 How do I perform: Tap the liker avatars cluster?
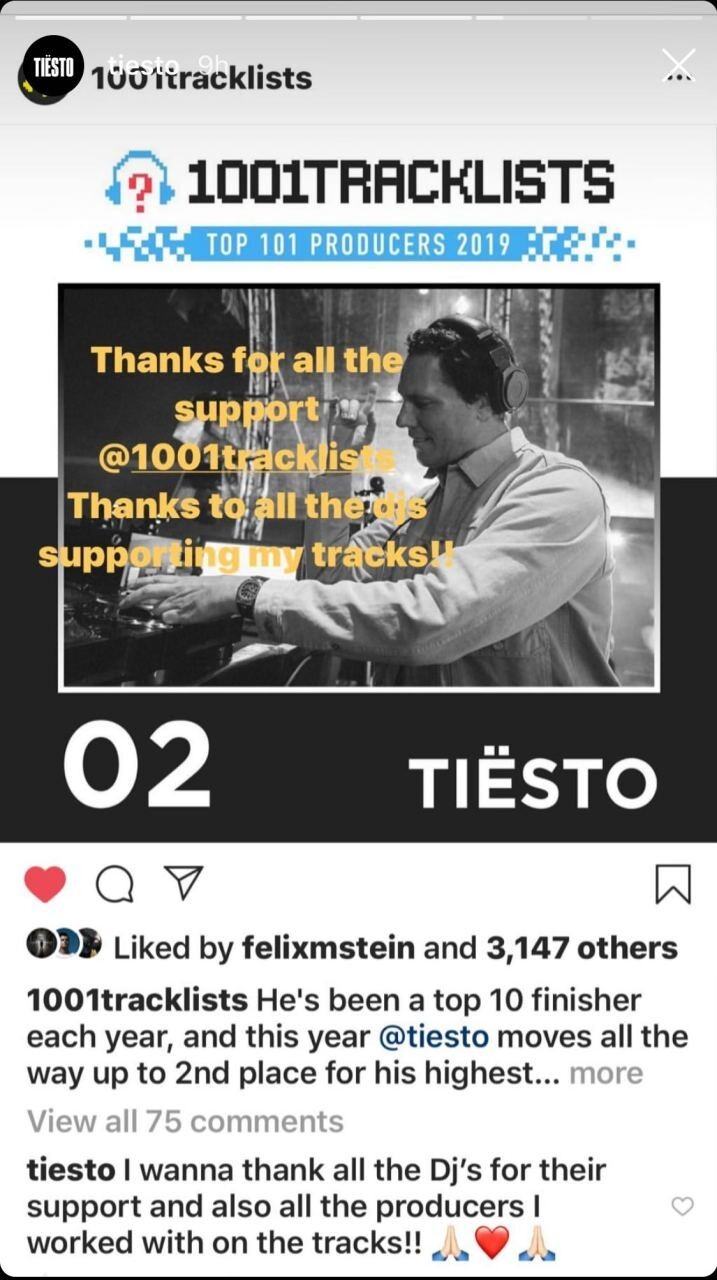(64, 945)
